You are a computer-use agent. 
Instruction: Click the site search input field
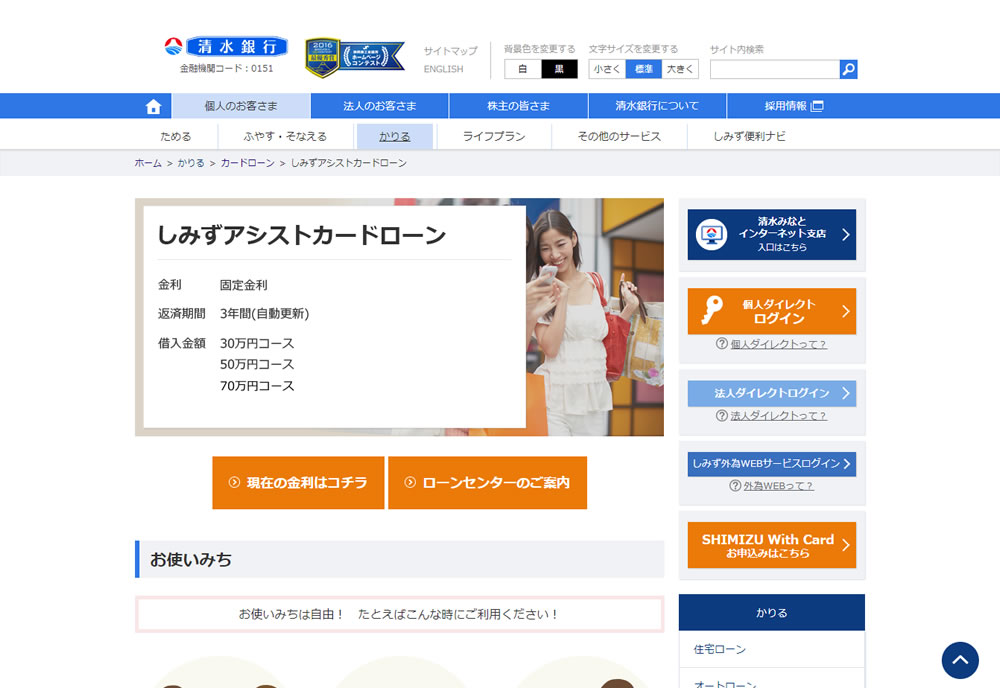(x=775, y=69)
